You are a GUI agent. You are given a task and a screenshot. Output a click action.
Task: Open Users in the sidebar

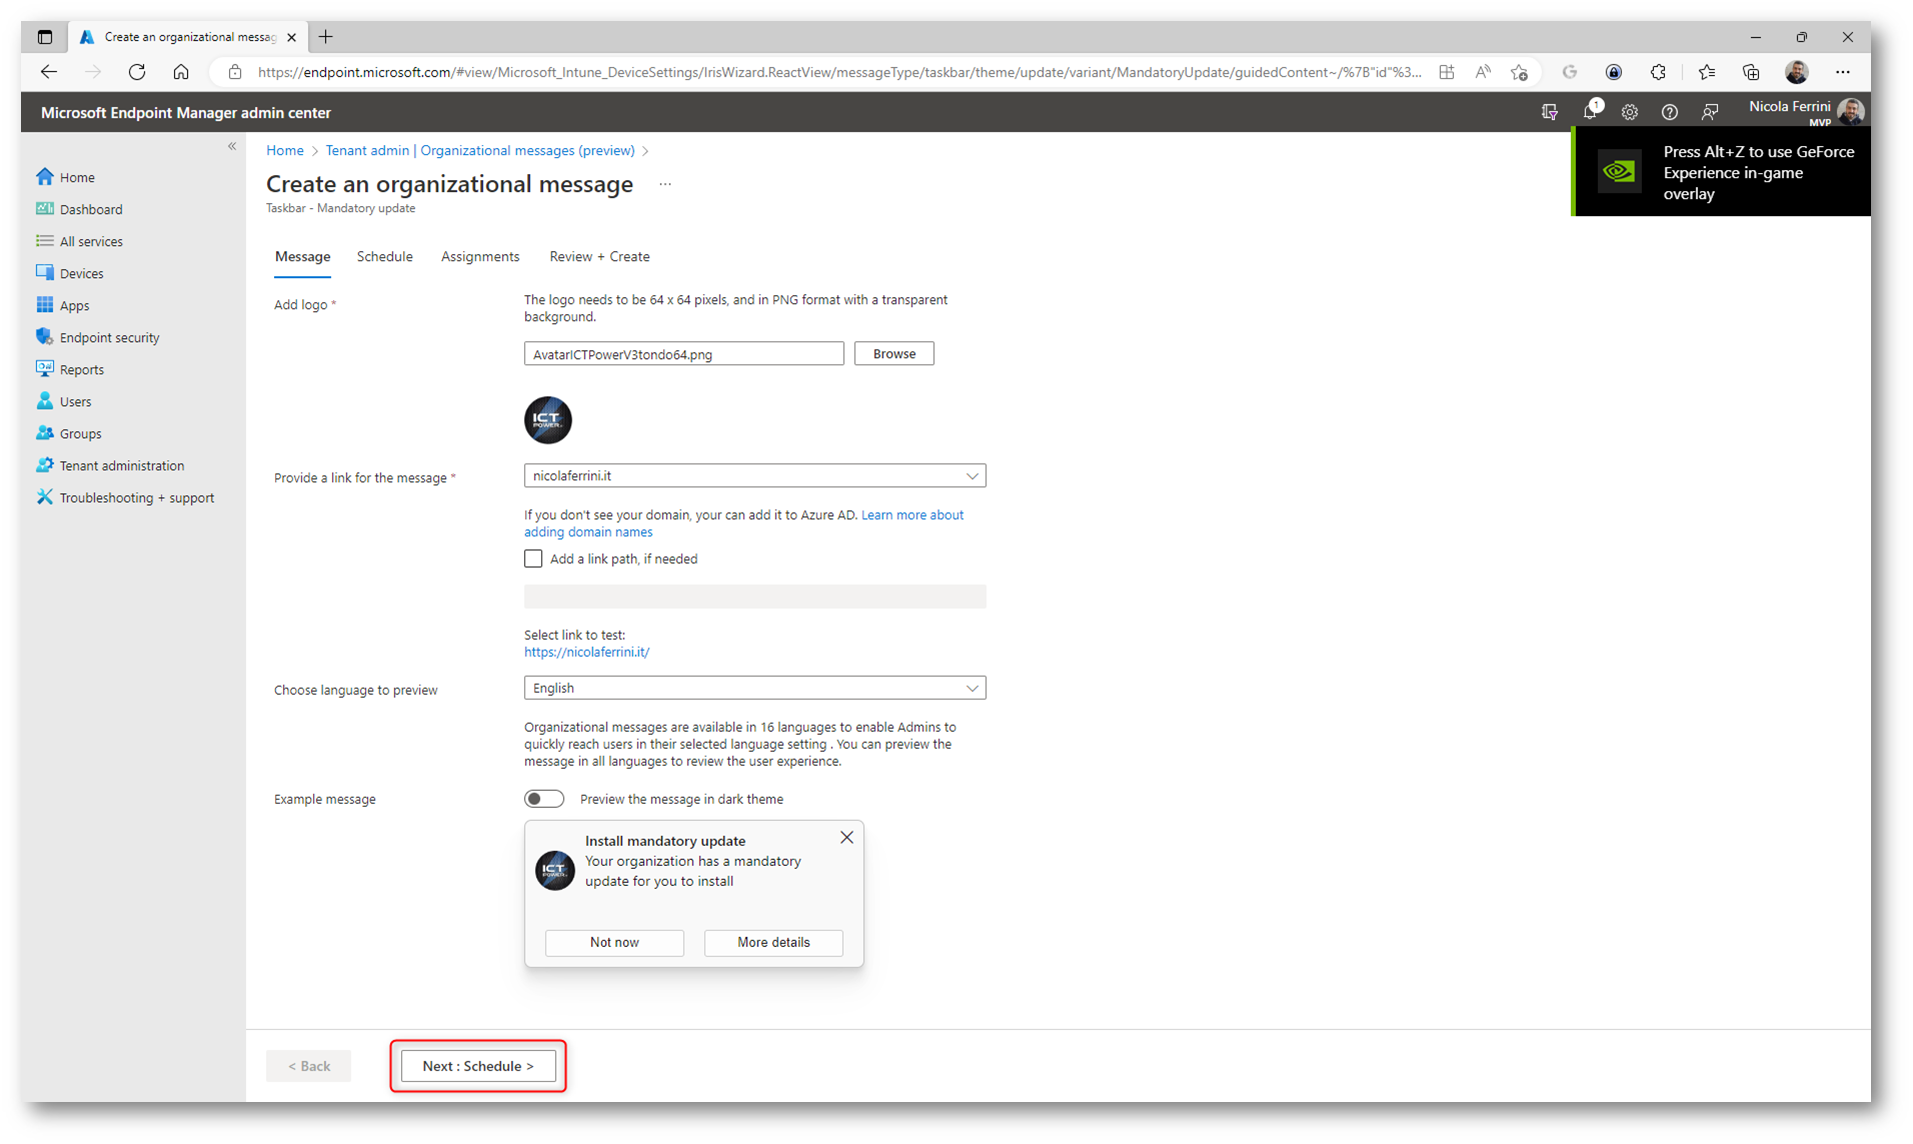point(64,401)
